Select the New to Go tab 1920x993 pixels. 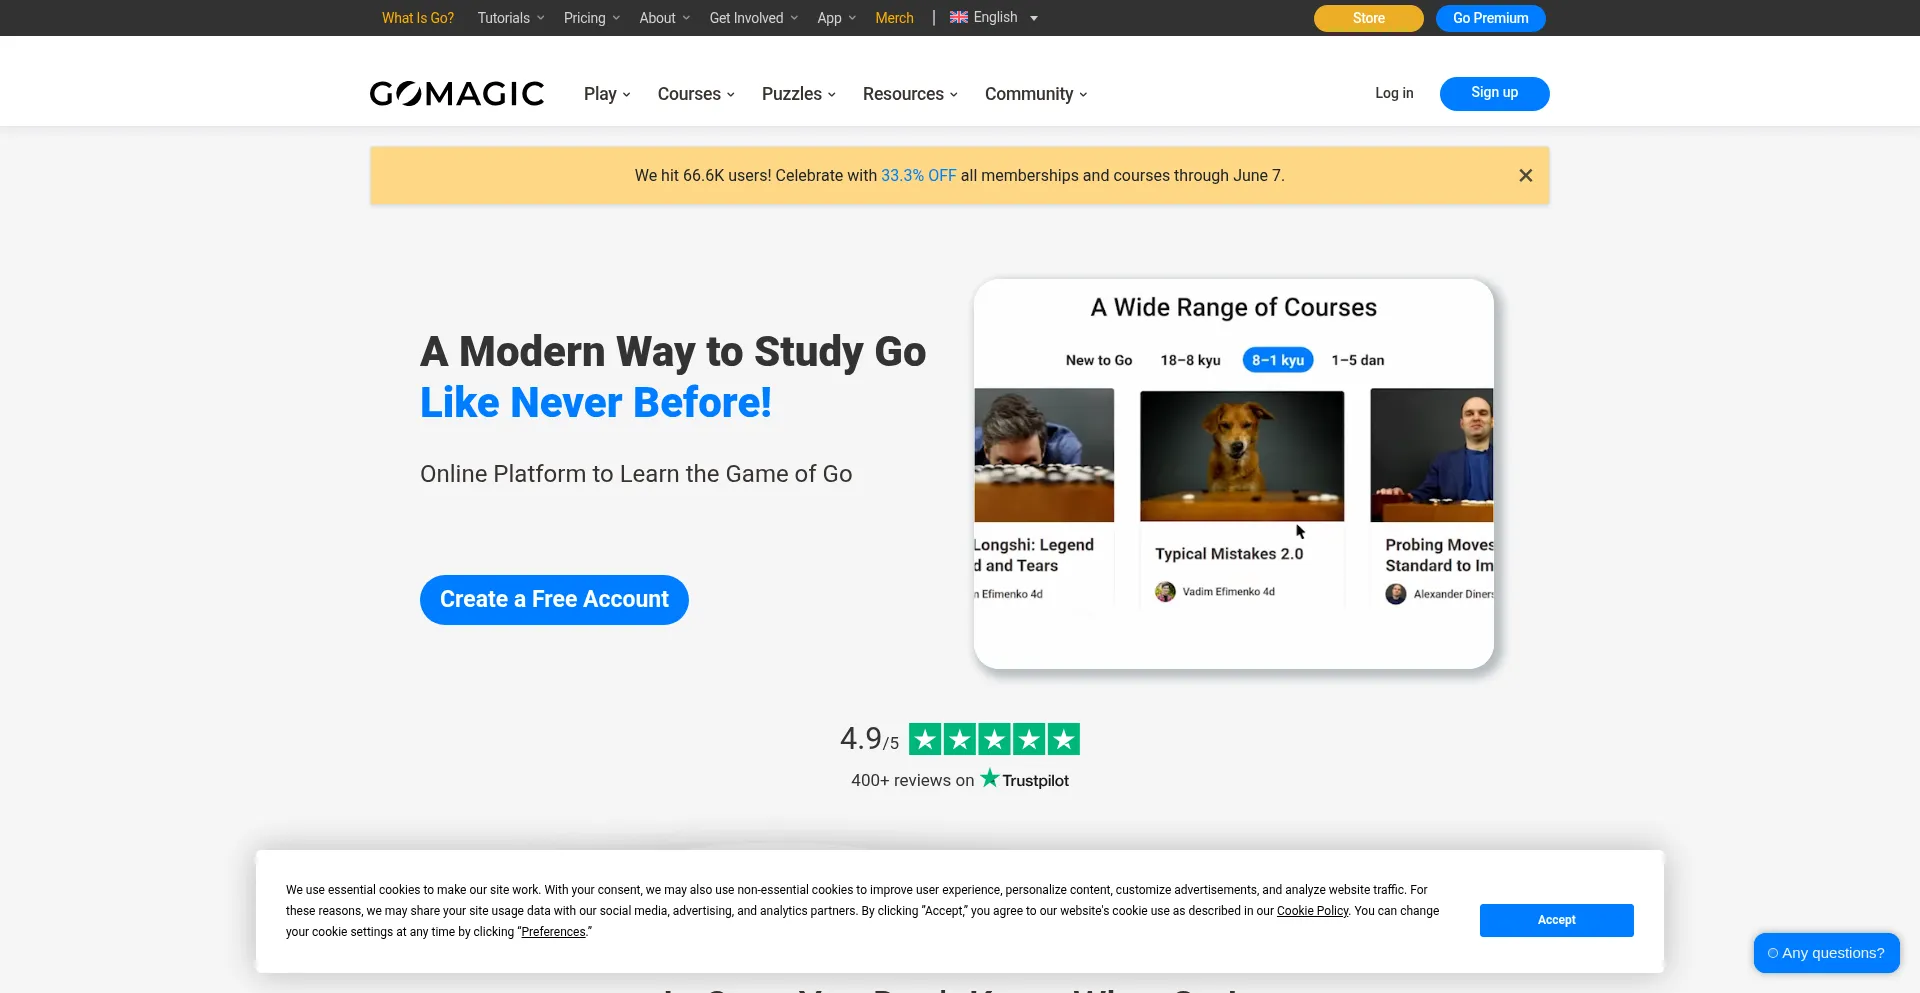(x=1098, y=361)
